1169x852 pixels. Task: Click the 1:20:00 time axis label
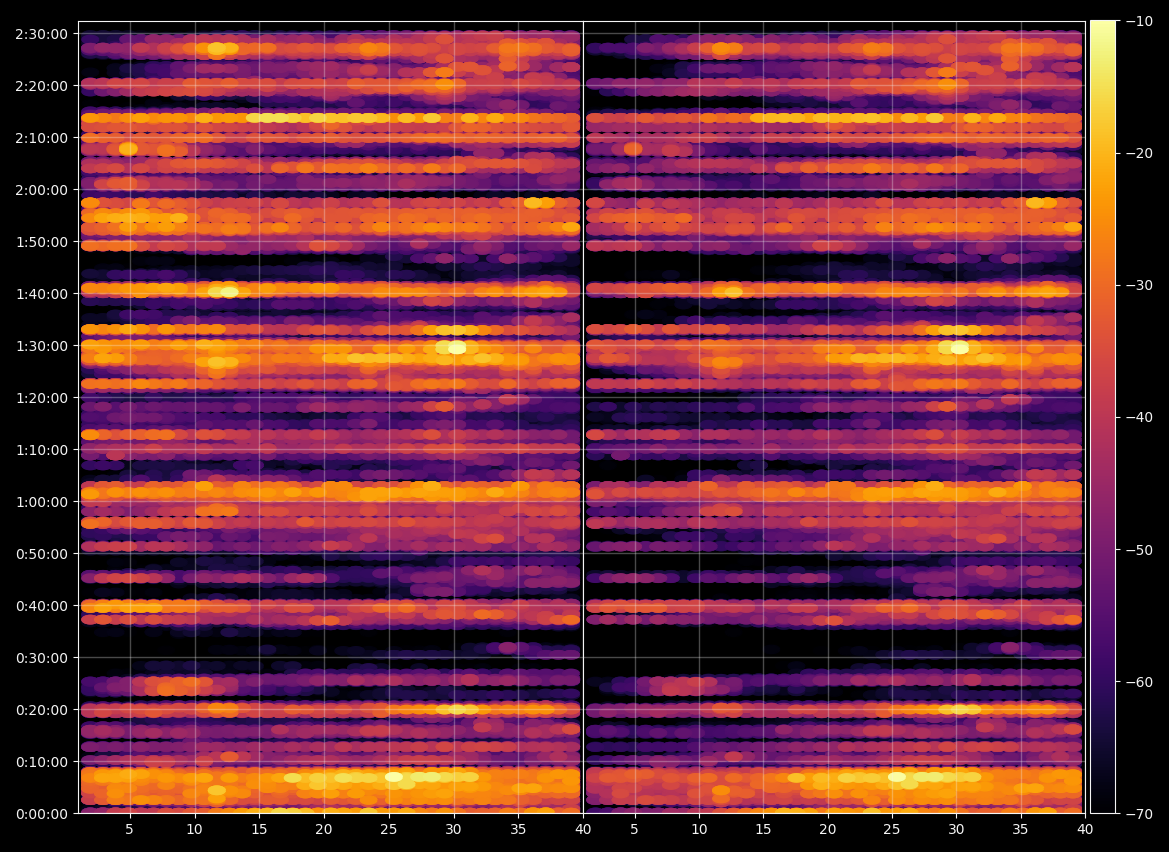[x=41, y=398]
